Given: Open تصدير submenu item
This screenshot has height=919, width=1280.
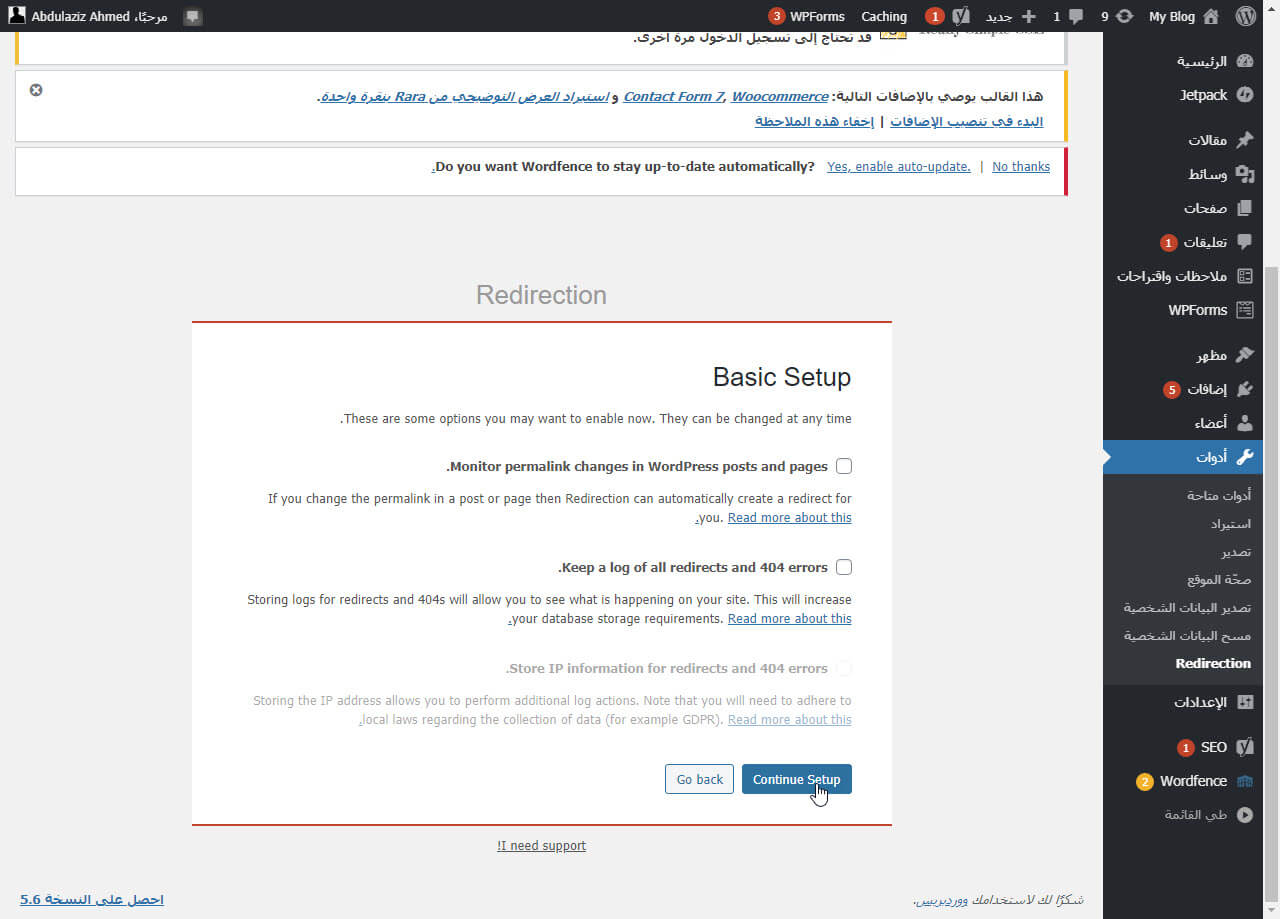Looking at the screenshot, I should pos(1236,551).
